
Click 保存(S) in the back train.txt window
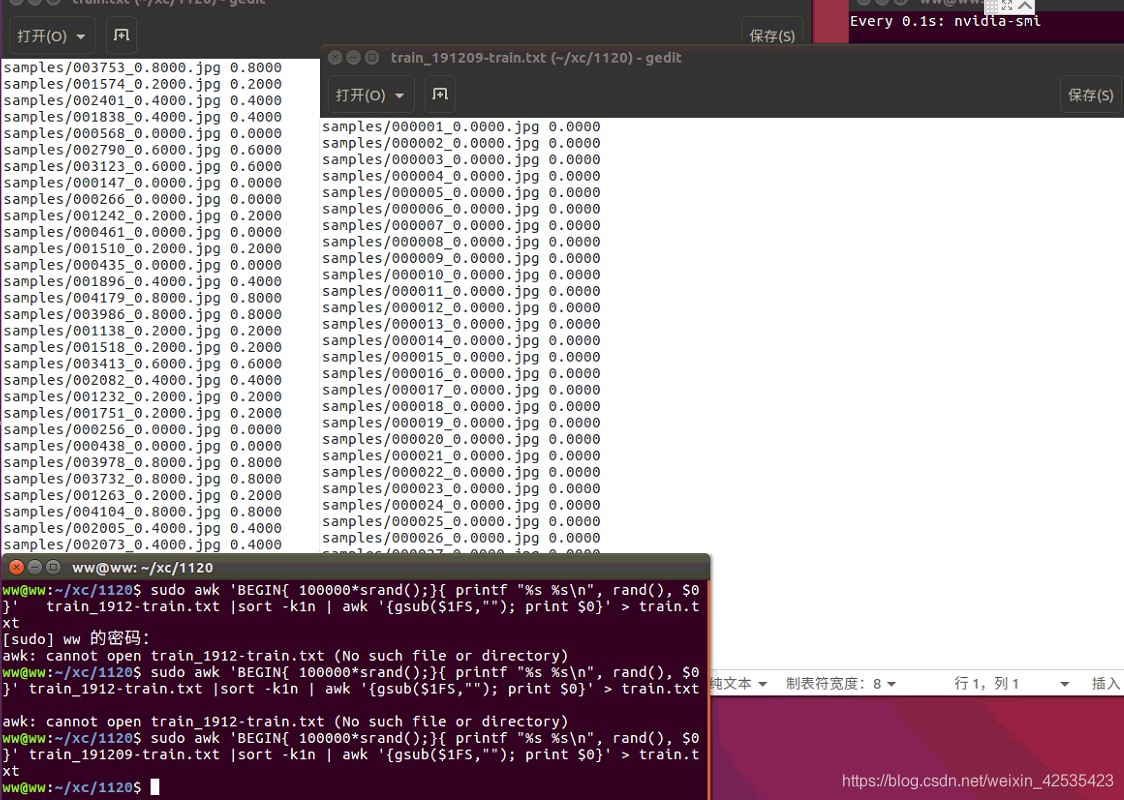(x=771, y=35)
